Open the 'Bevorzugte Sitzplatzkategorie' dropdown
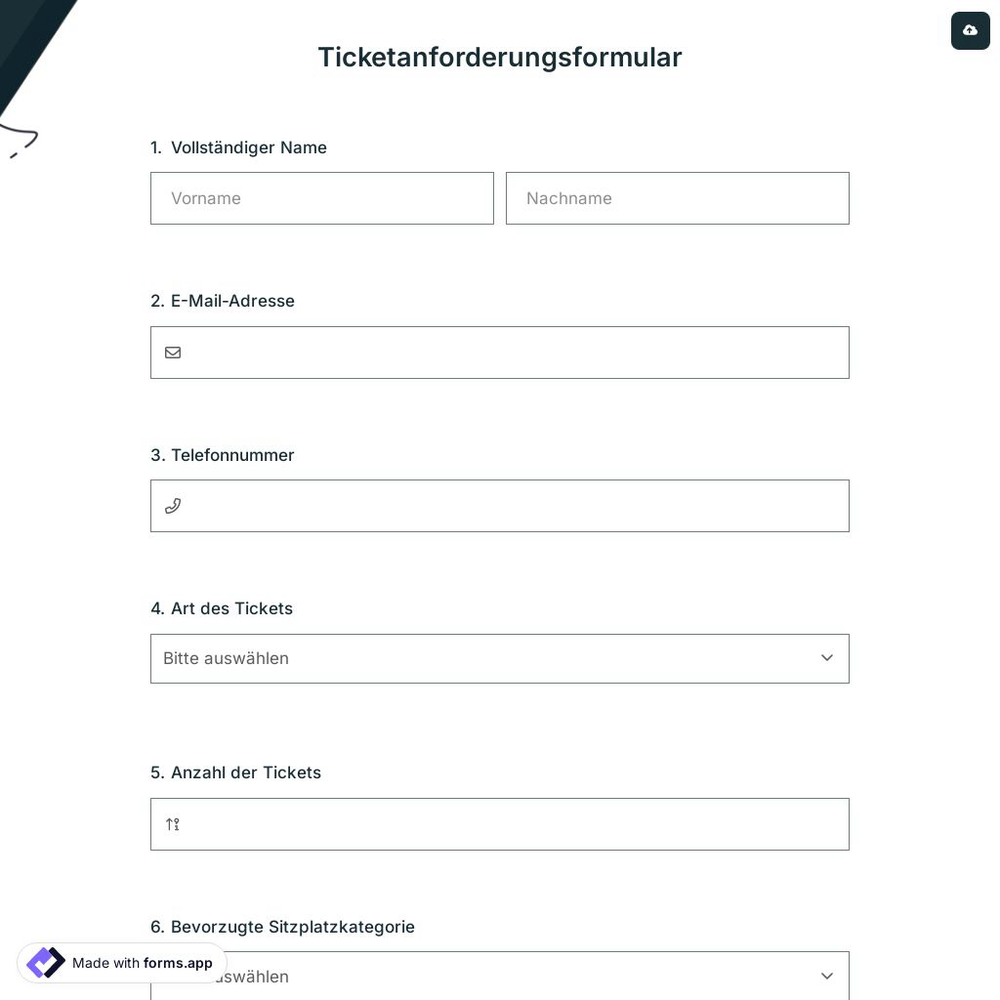 500,976
